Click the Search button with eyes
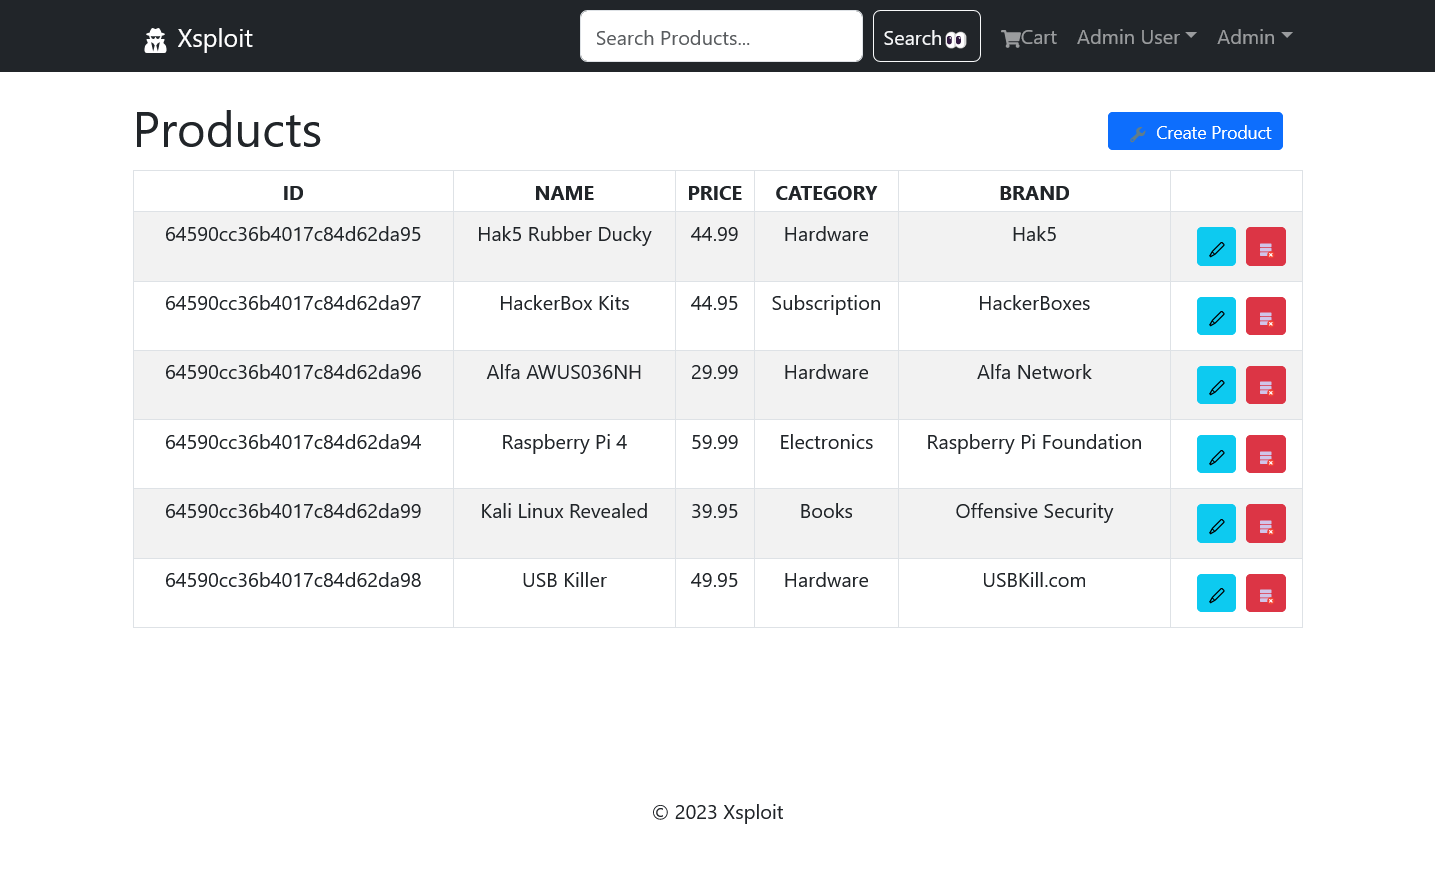Viewport: 1435px width, 878px height. pyautogui.click(x=926, y=36)
